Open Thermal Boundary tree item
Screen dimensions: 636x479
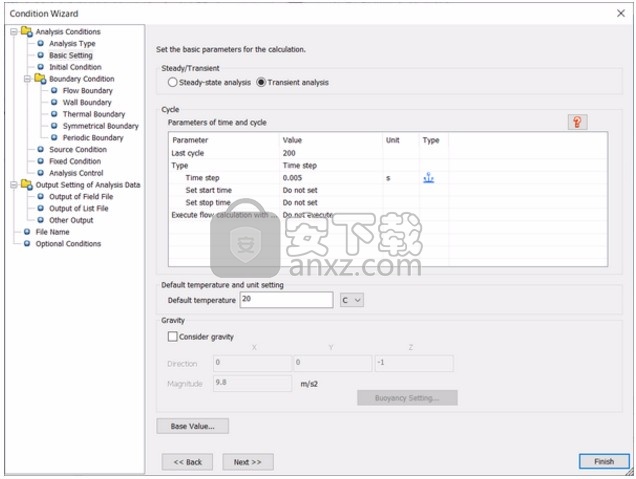[94, 114]
